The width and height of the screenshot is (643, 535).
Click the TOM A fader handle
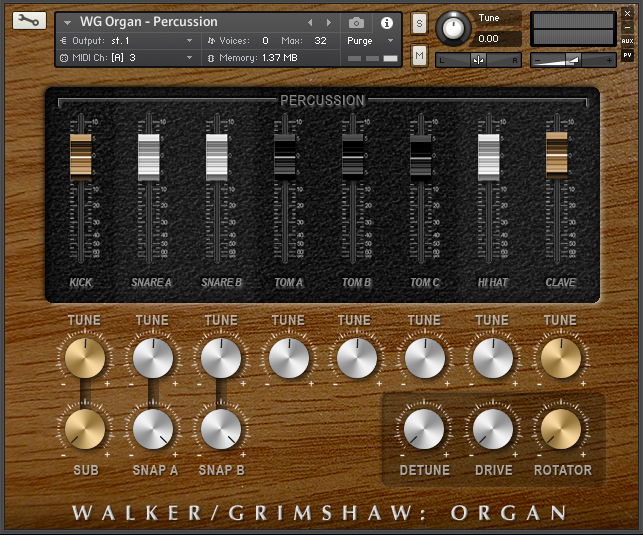[285, 157]
